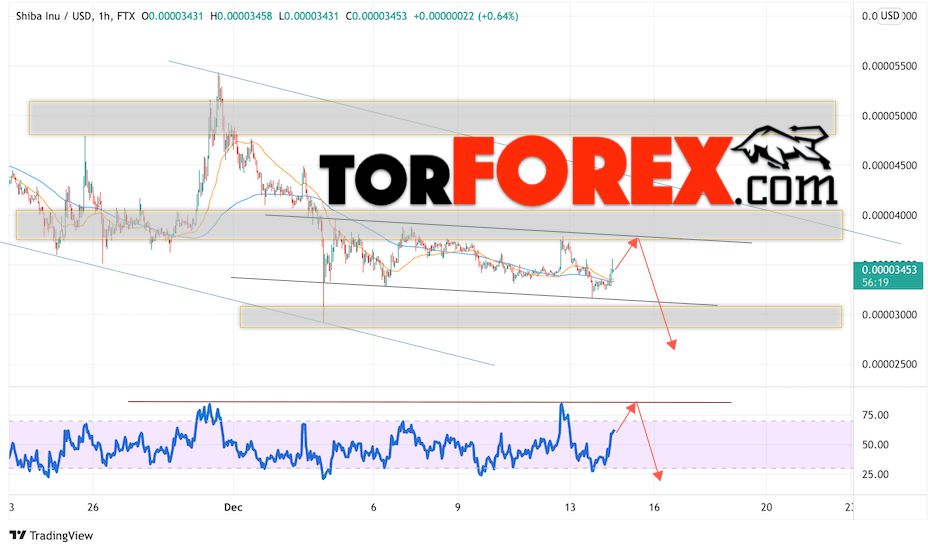The height and width of the screenshot is (551, 936).
Task: Click the low value L0.00003431
Action: click(308, 17)
